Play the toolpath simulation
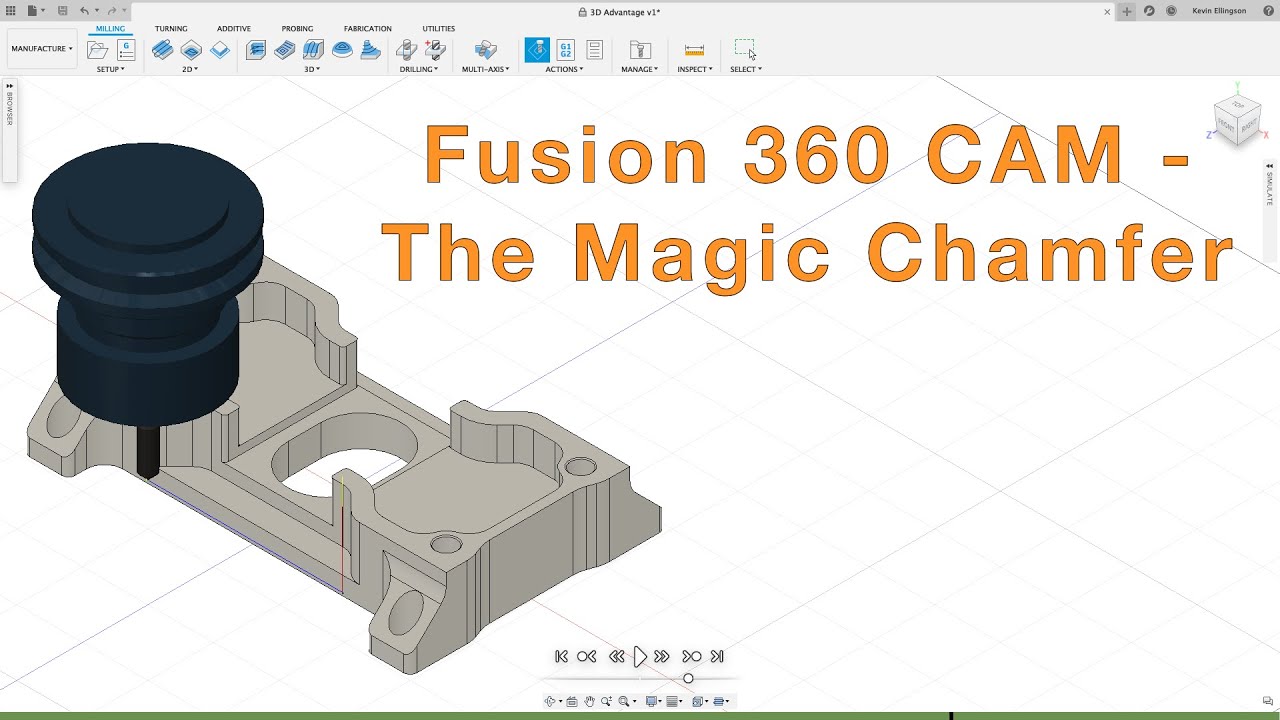 point(640,656)
